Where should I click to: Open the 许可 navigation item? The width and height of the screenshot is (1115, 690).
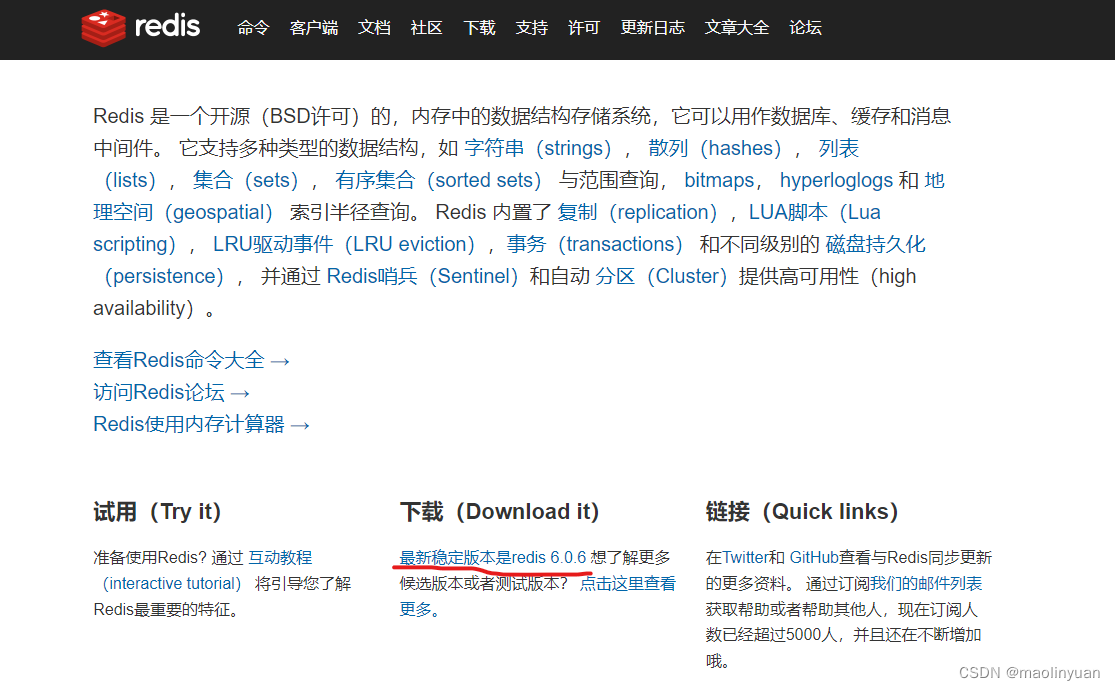tap(584, 28)
